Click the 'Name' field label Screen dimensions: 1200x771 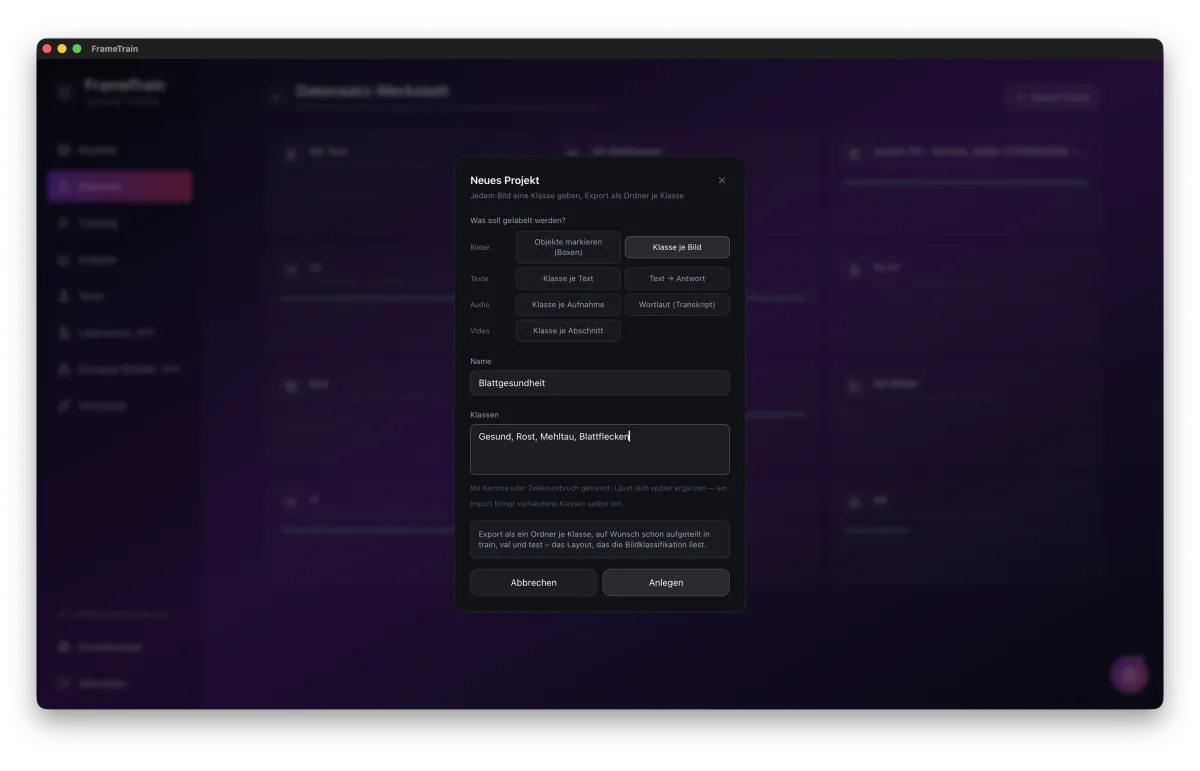[481, 361]
